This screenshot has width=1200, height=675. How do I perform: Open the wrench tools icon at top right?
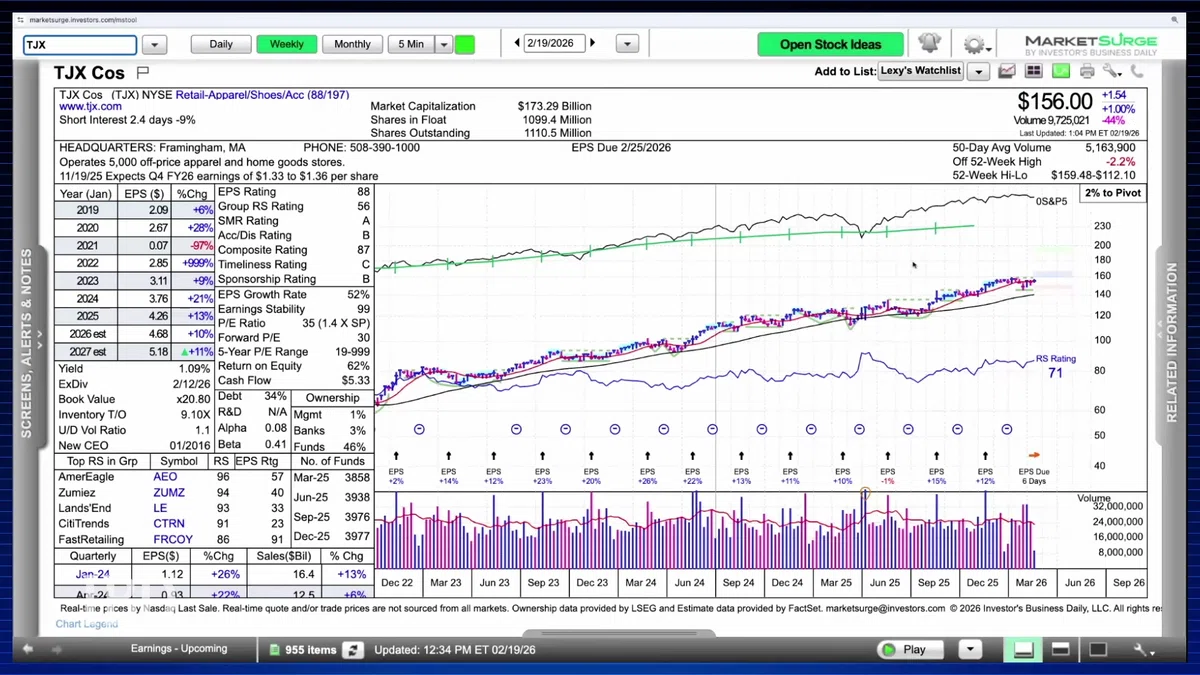click(x=1113, y=71)
